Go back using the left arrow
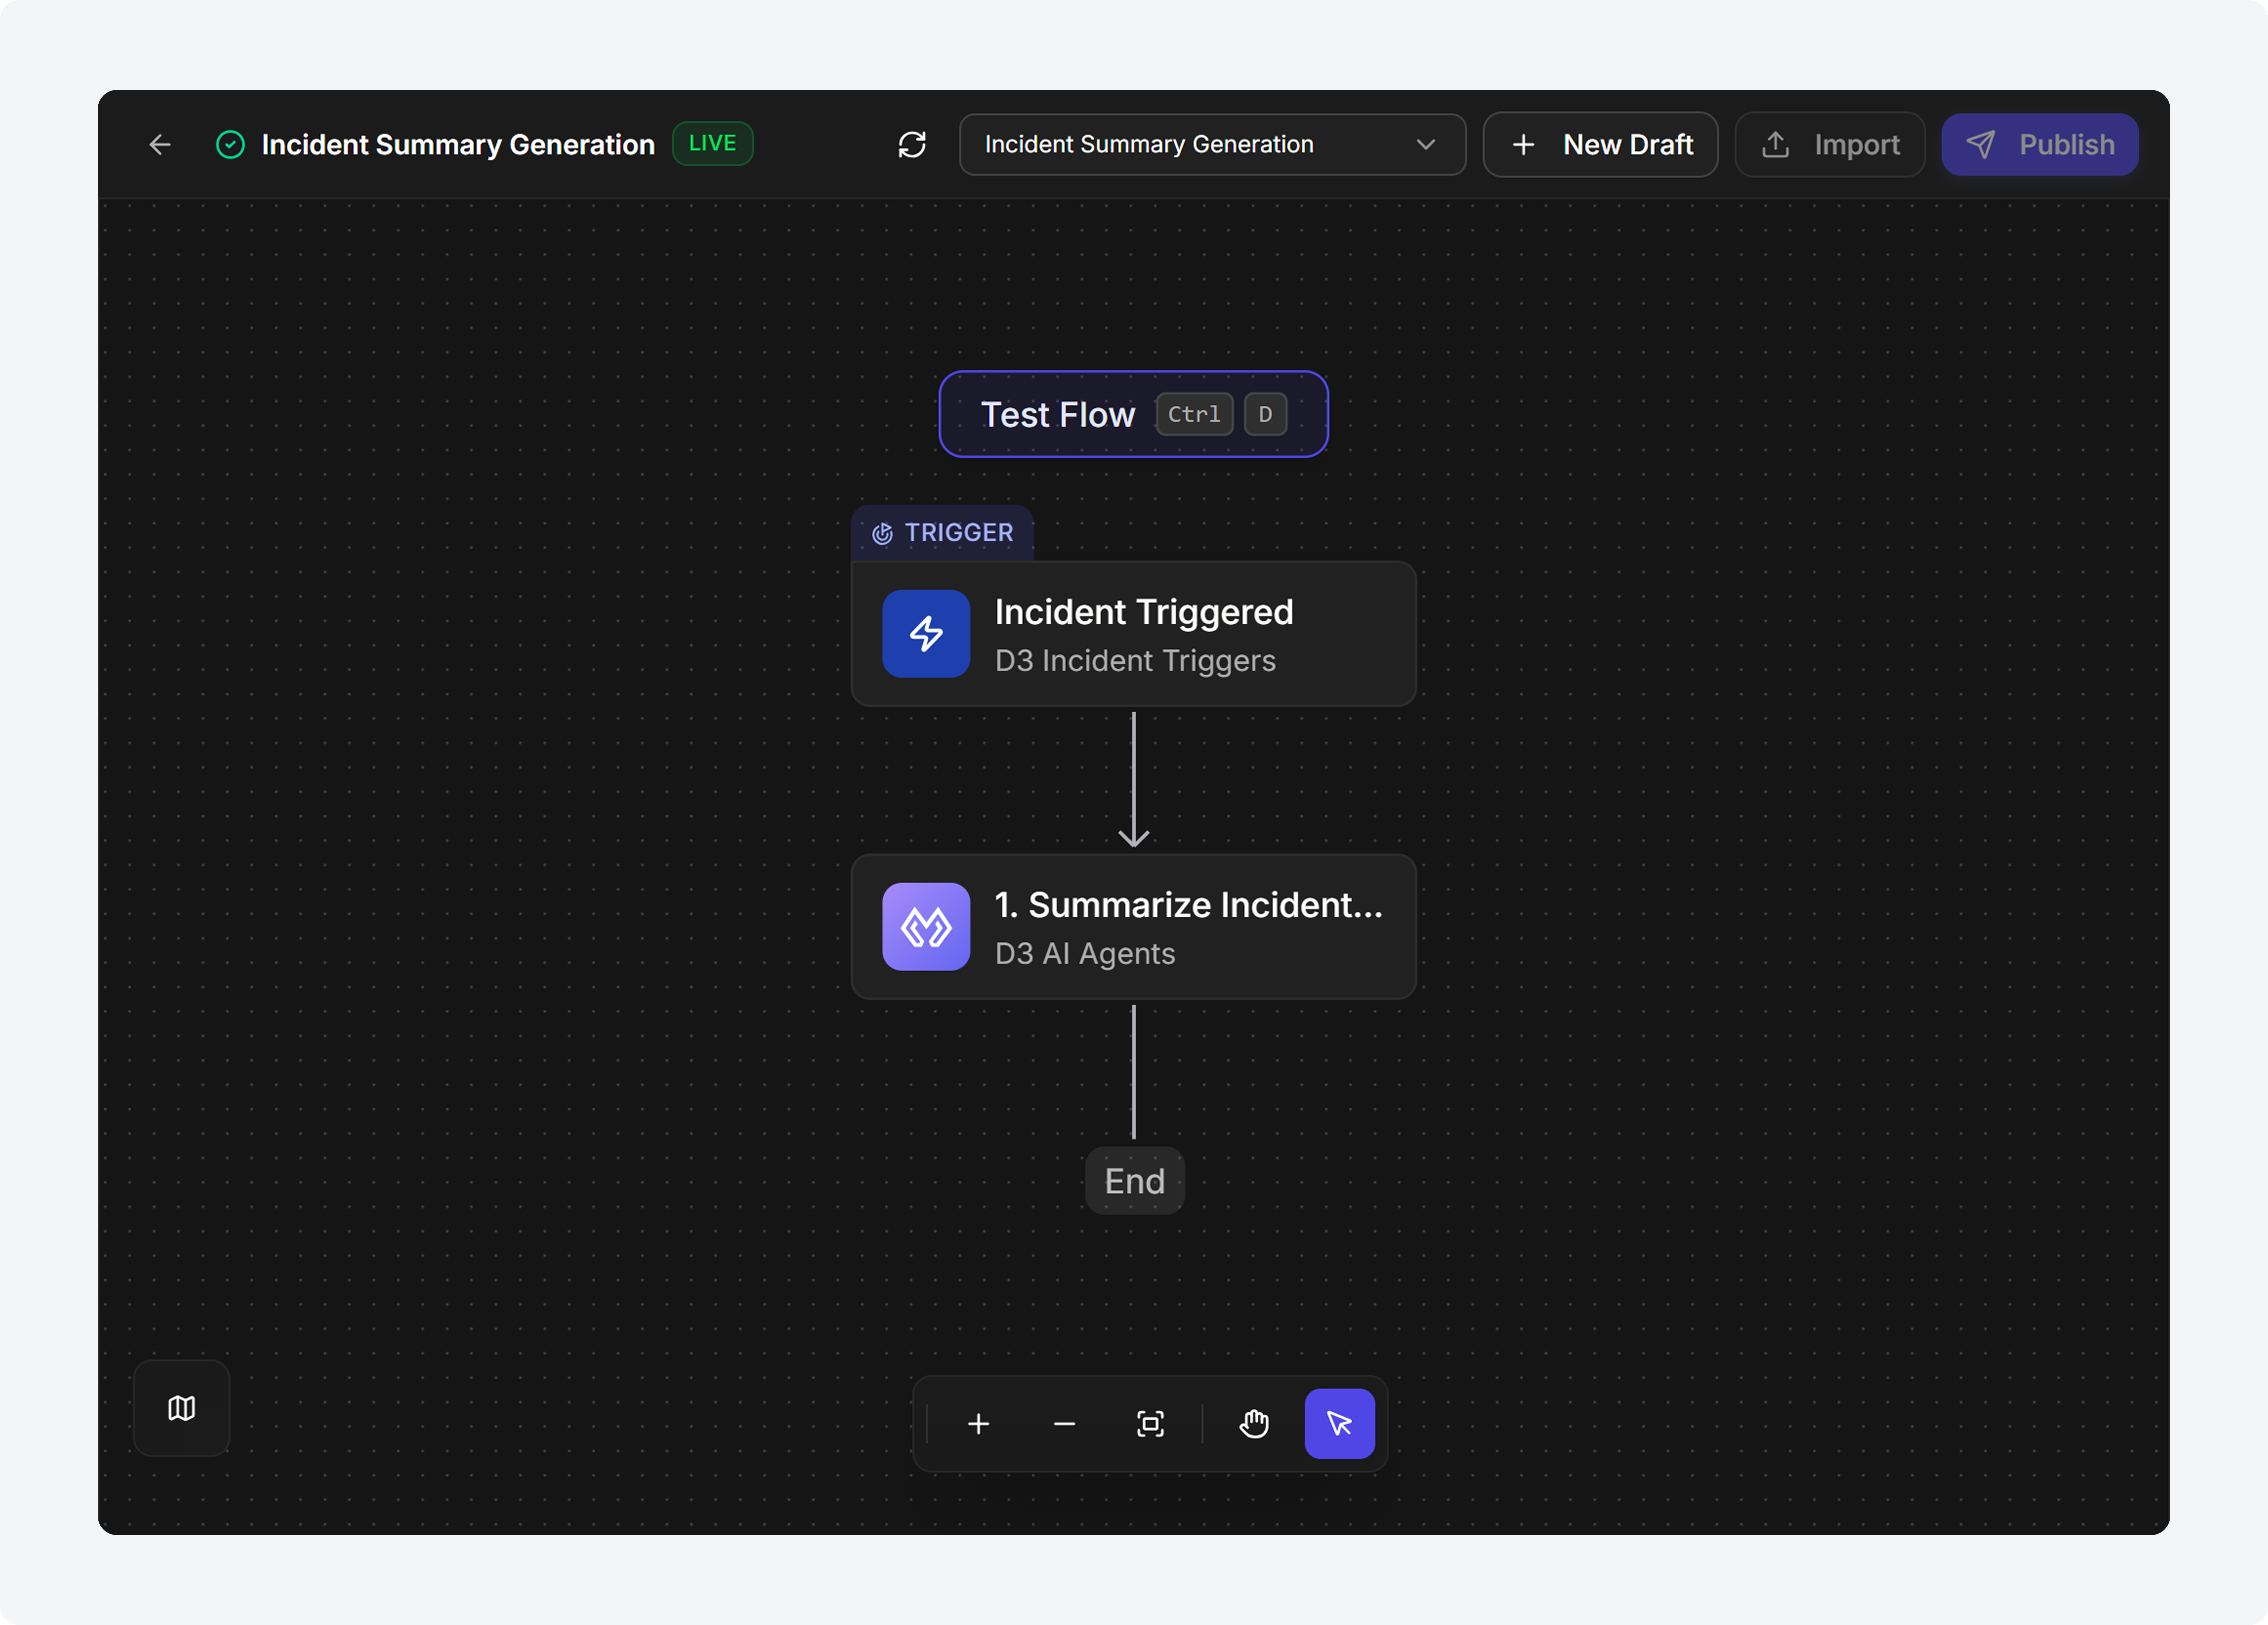The width and height of the screenshot is (2268, 1625). coord(160,145)
